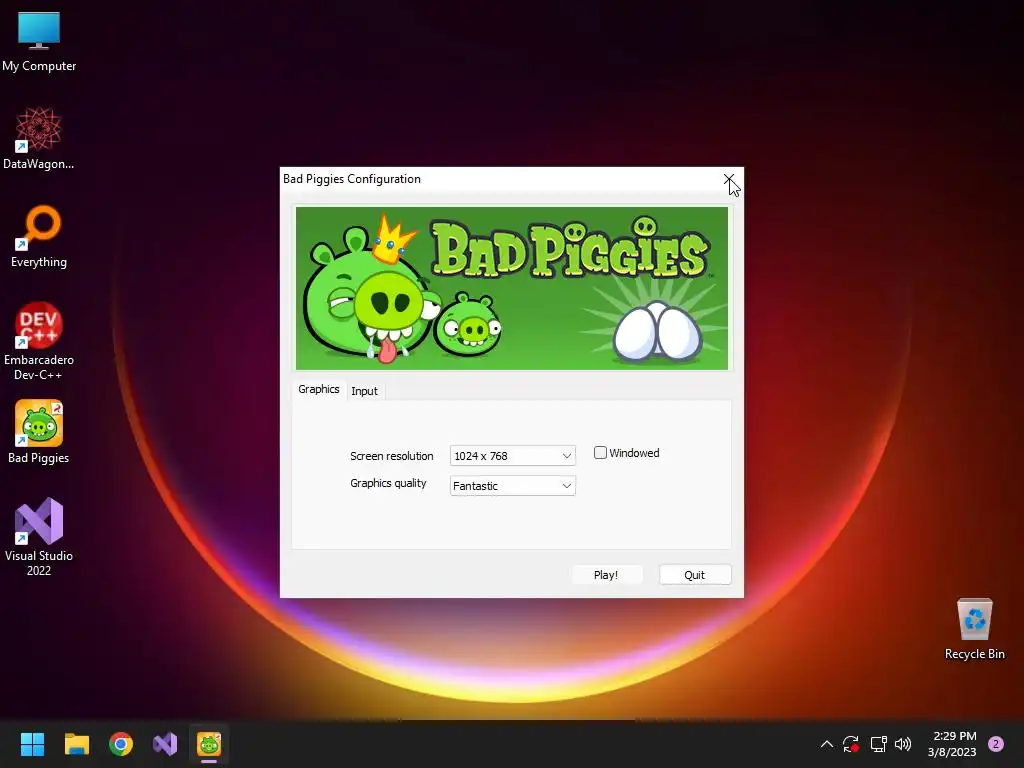Open File Explorer from the taskbar

(x=76, y=744)
